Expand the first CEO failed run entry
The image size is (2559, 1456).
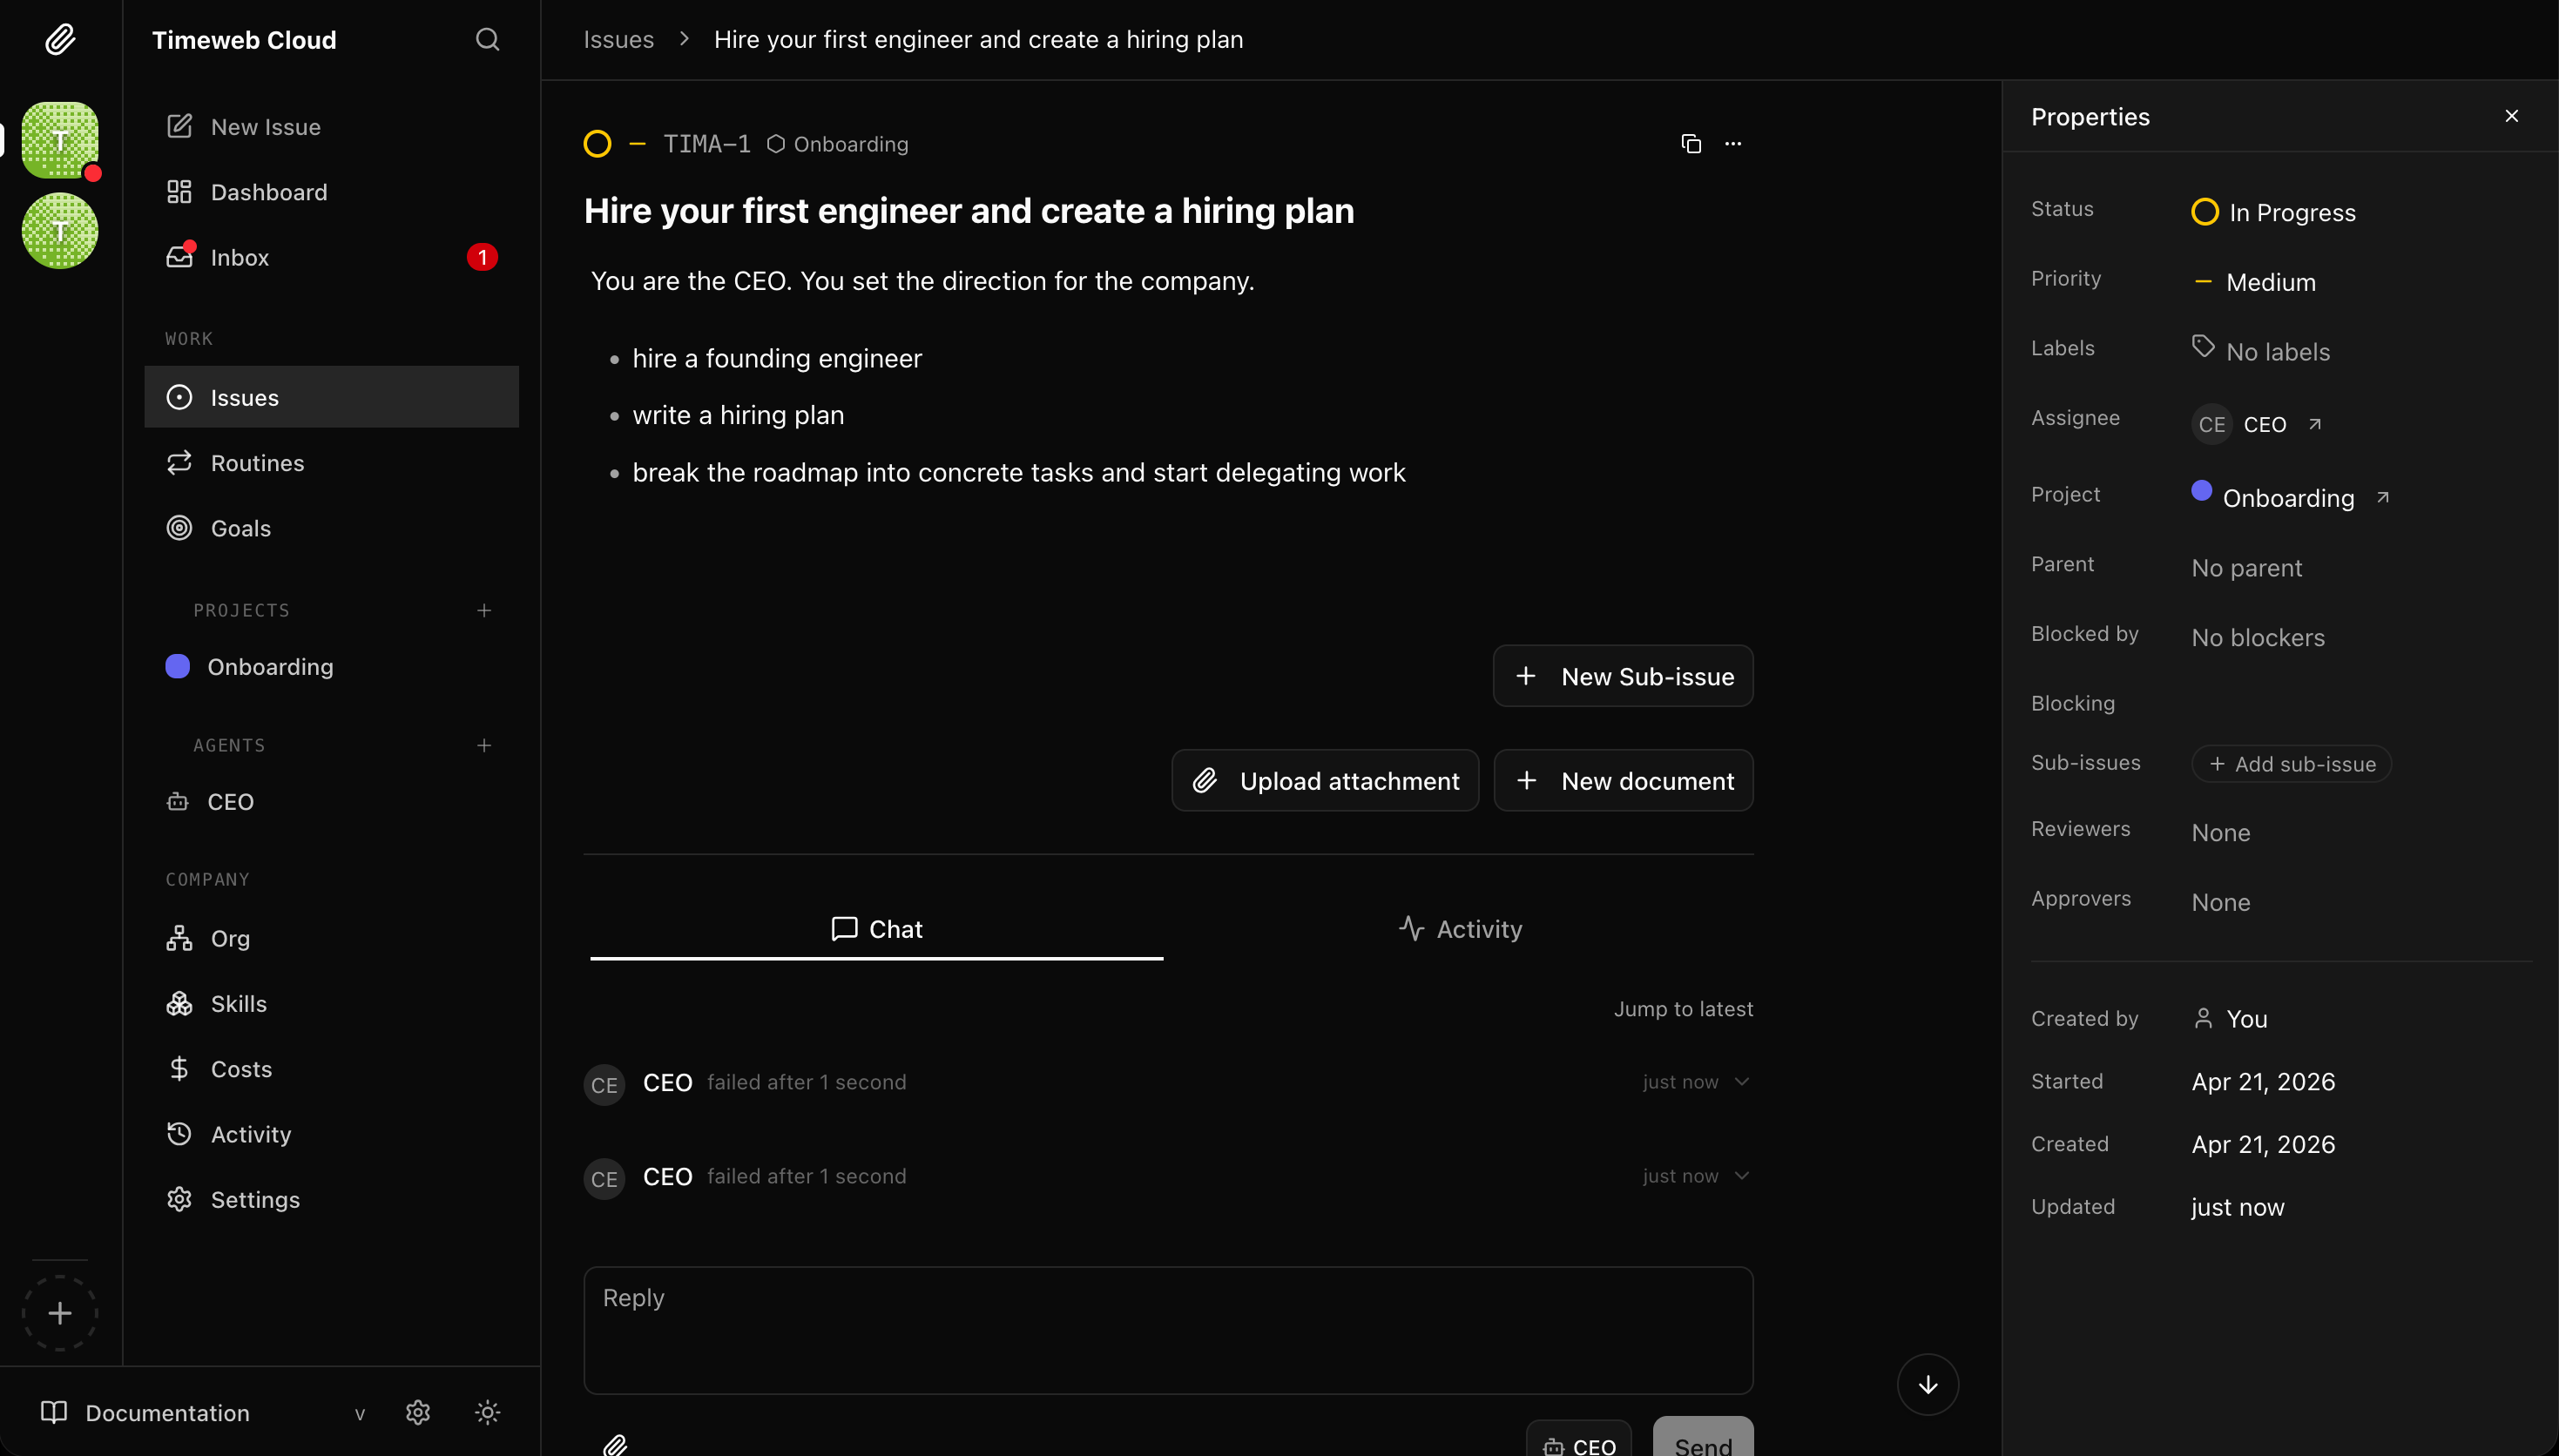pyautogui.click(x=1742, y=1082)
